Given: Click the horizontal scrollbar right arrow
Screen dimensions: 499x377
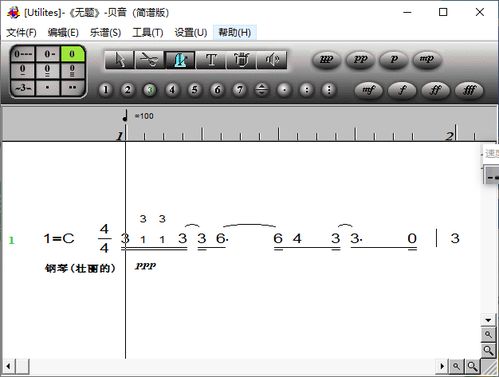Looking at the screenshot, I should (x=442, y=366).
